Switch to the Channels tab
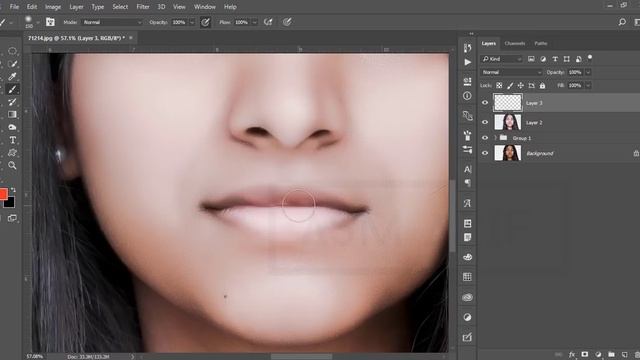The width and height of the screenshot is (640, 360). click(x=515, y=43)
